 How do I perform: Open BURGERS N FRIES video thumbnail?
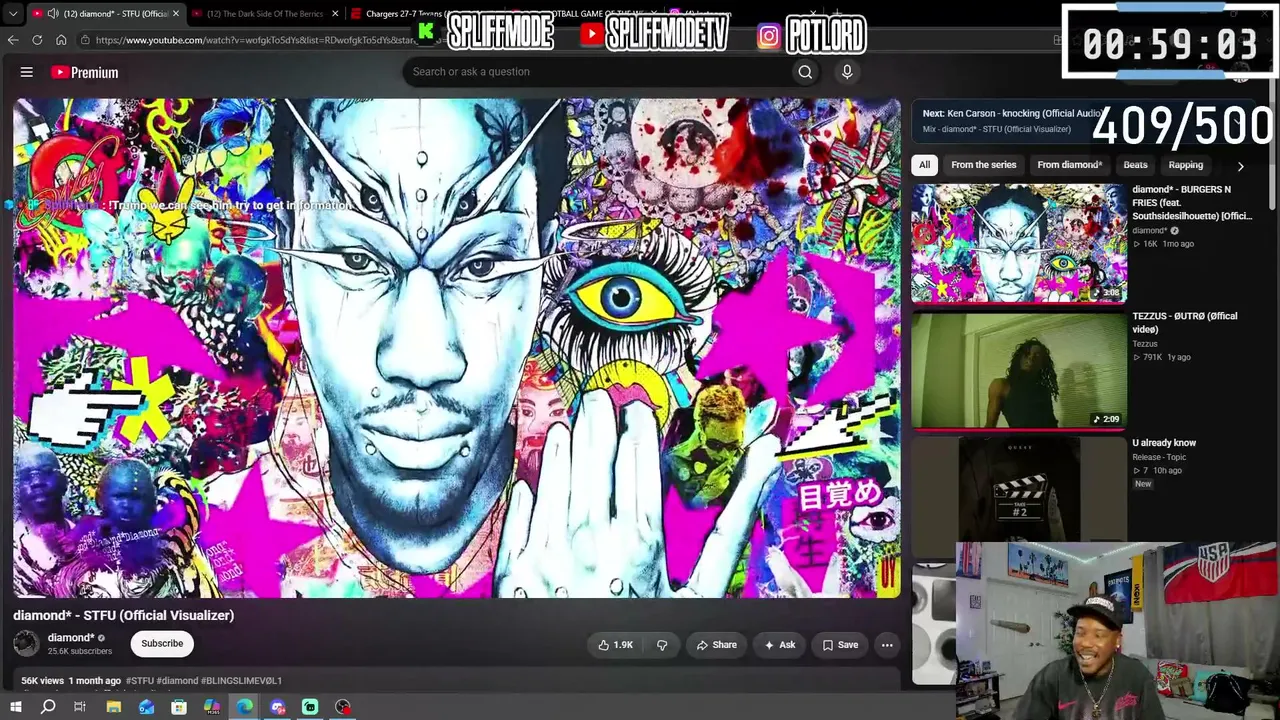click(x=1019, y=243)
